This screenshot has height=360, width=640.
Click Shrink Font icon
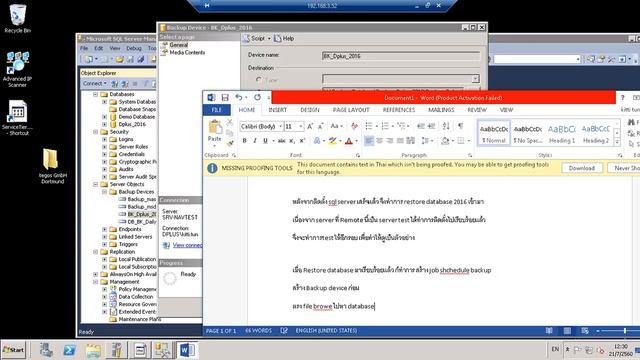320,127
